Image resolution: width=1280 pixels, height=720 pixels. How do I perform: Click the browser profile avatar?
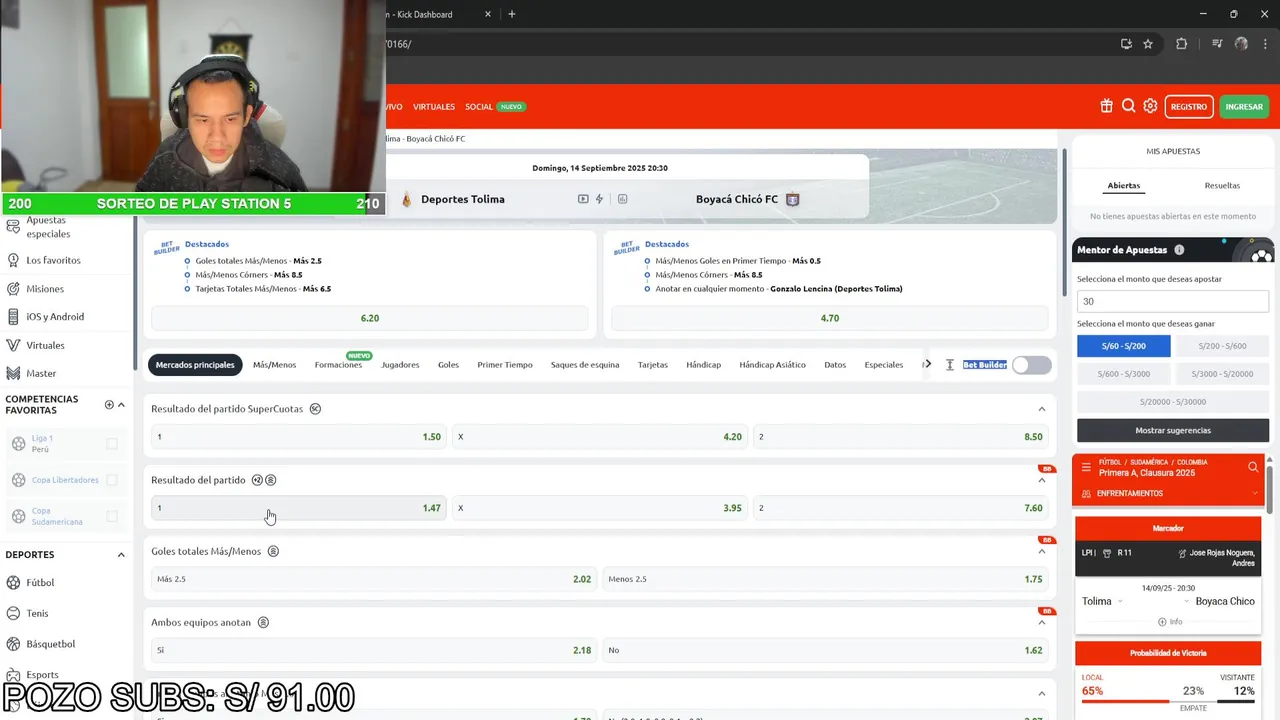pos(1241,44)
